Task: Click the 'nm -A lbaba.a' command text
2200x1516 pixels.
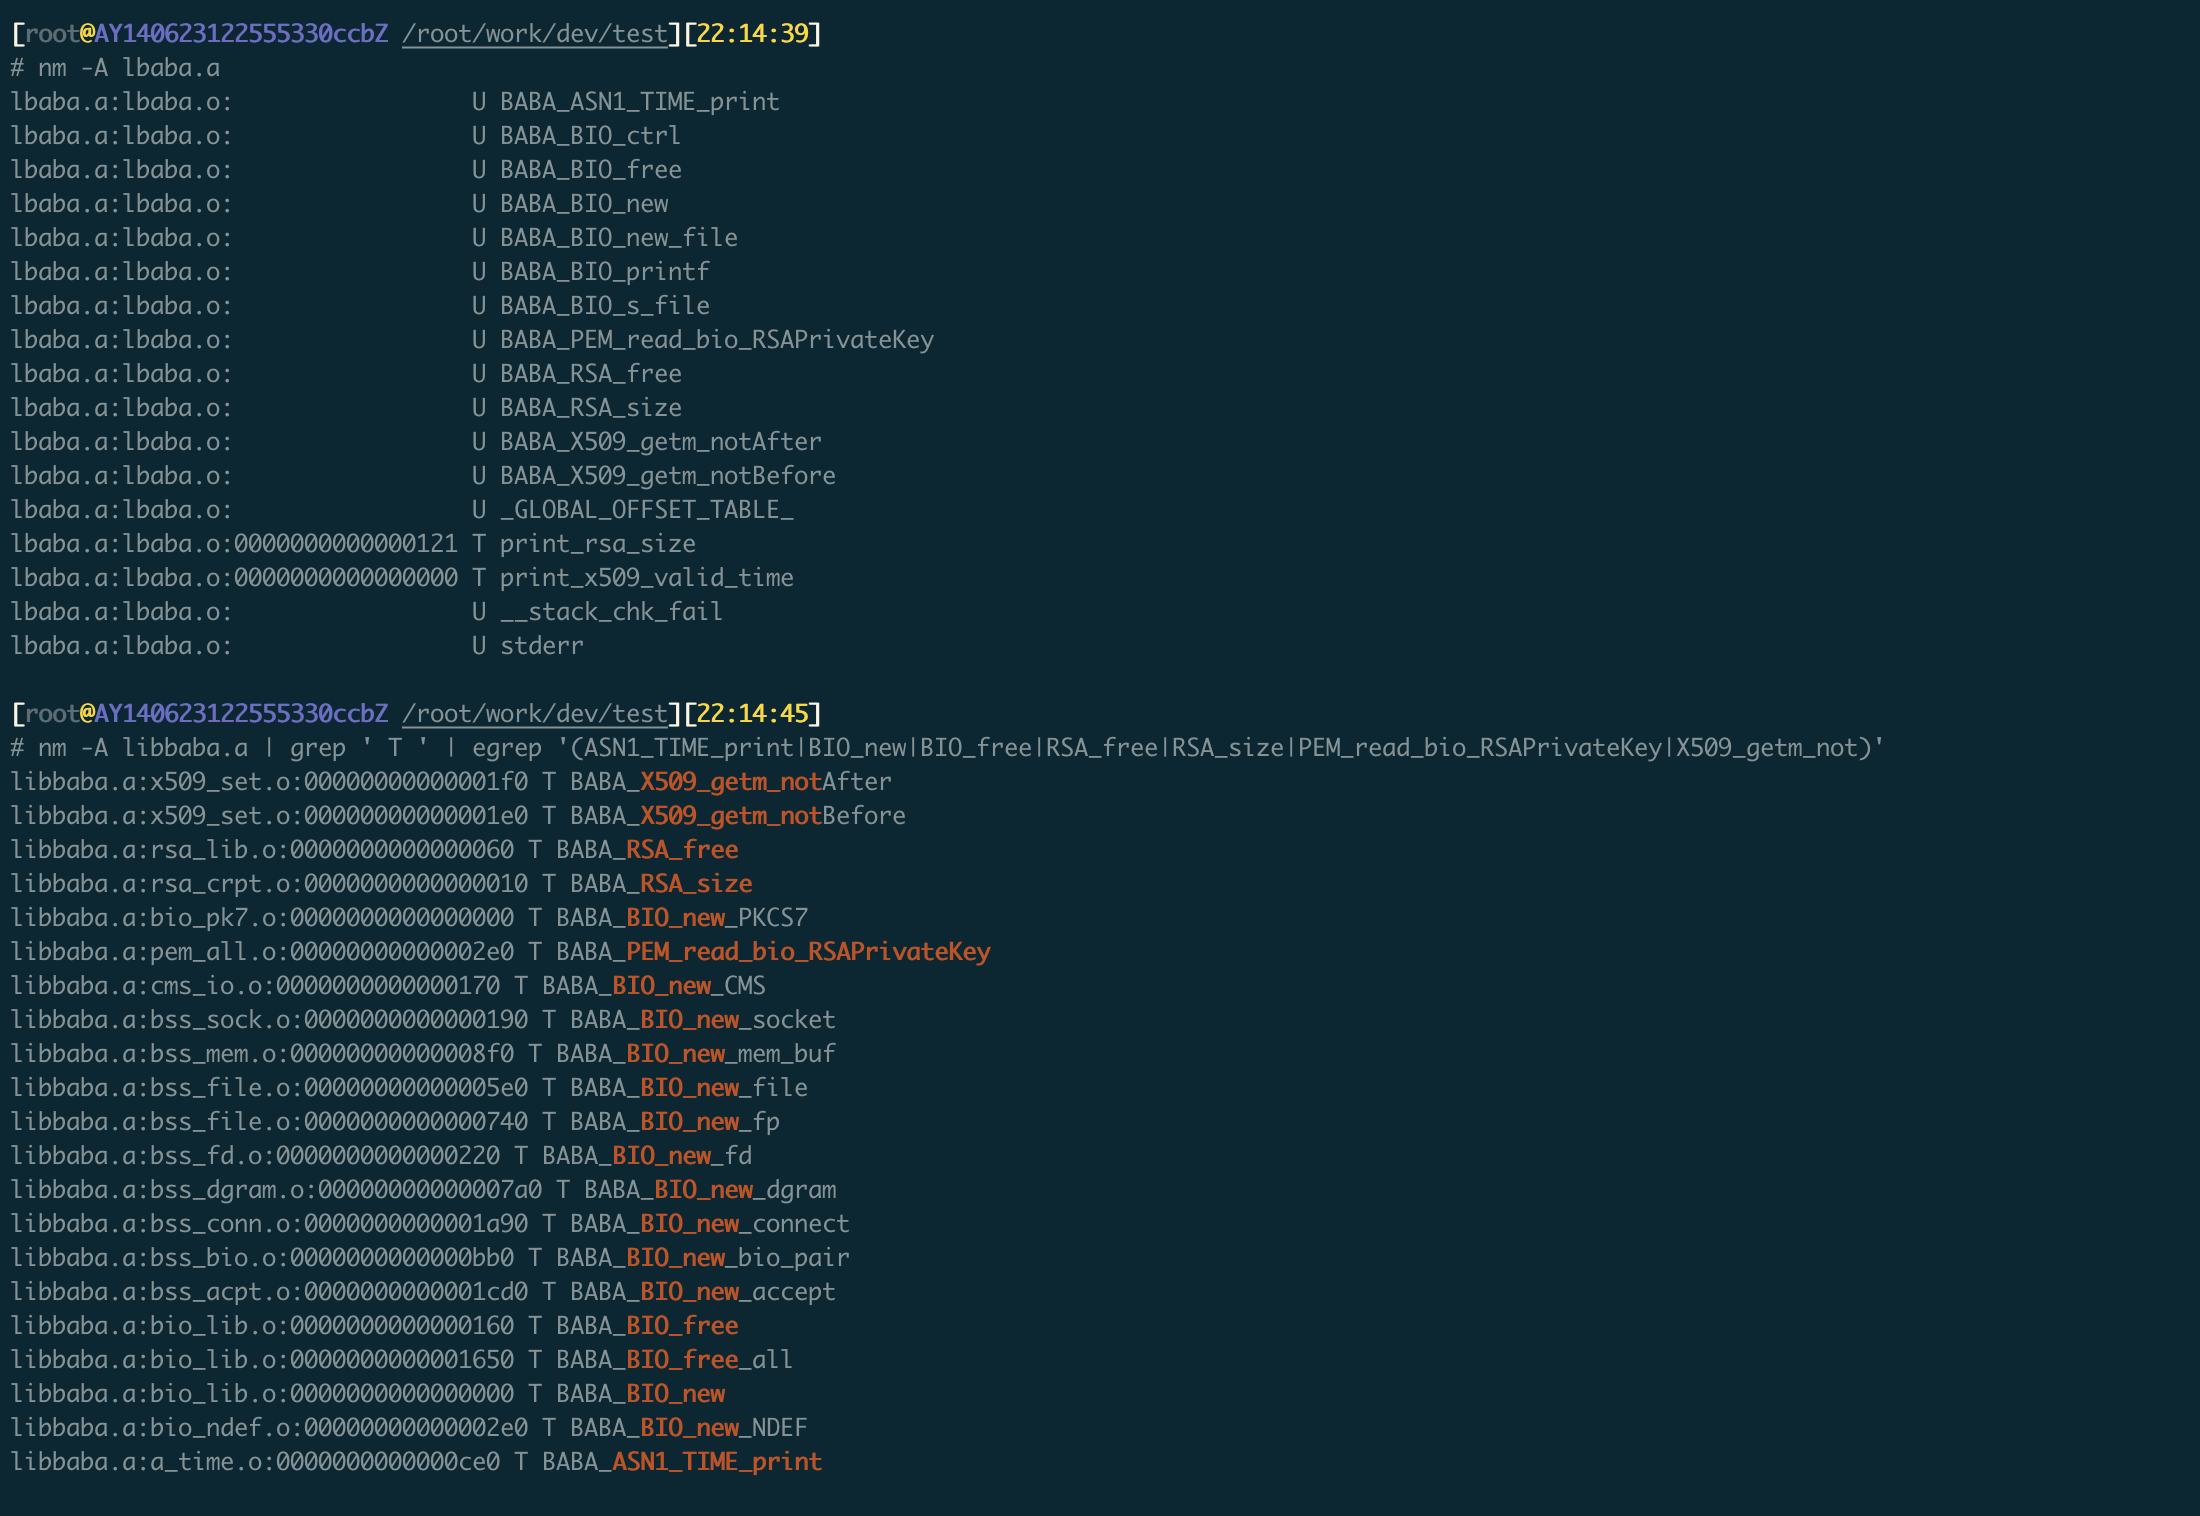Action: coord(128,68)
